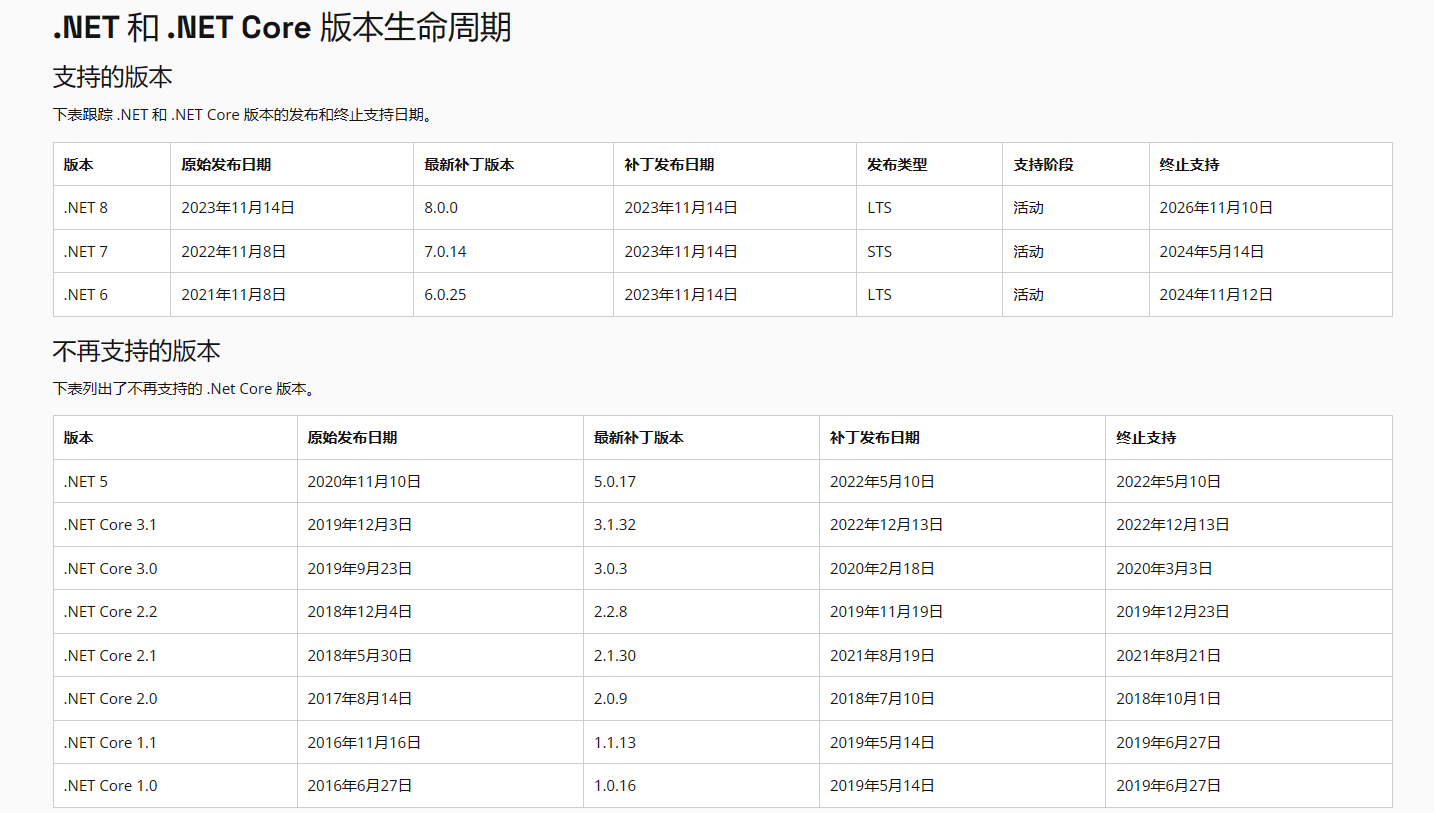The image size is (1434, 813).
Task: Click end of support '2024年11月12日'
Action: point(1216,295)
